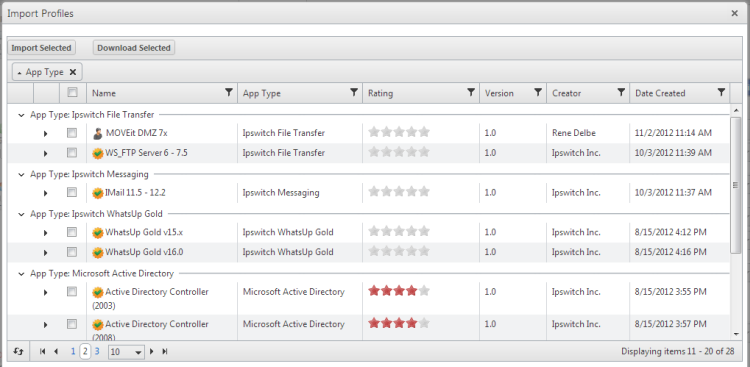
Task: Open the Date Created column filter icon
Action: 721,92
